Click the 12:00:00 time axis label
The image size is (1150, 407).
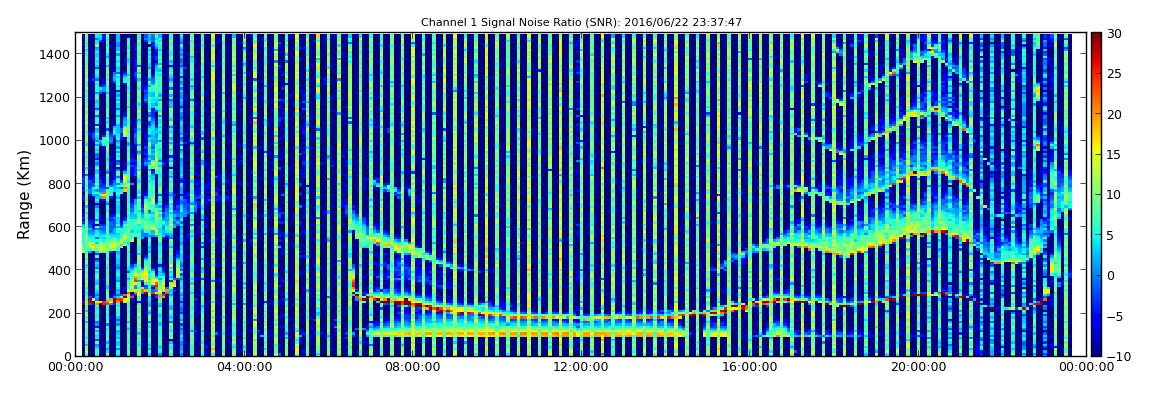pyautogui.click(x=579, y=367)
